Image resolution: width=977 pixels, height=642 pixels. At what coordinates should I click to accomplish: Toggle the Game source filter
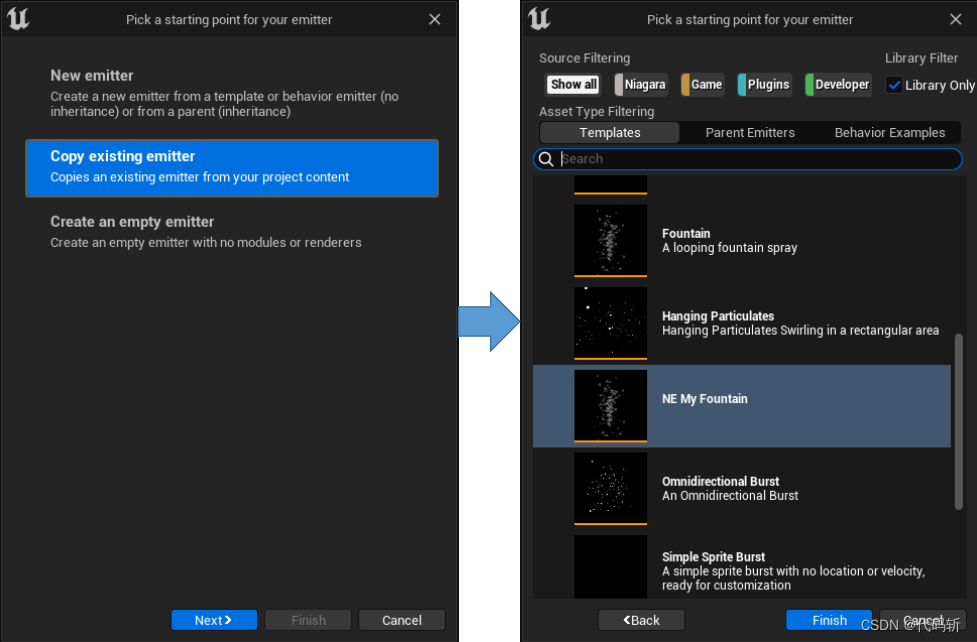point(702,84)
